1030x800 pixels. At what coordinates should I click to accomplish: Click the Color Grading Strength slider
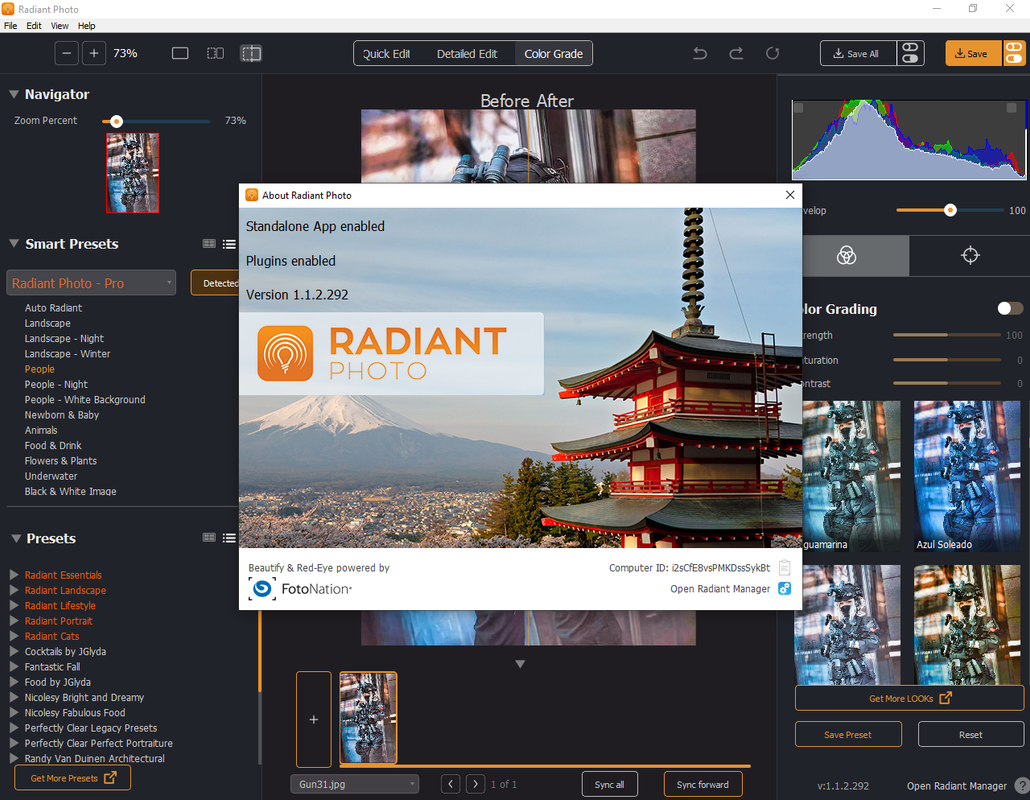coord(947,335)
